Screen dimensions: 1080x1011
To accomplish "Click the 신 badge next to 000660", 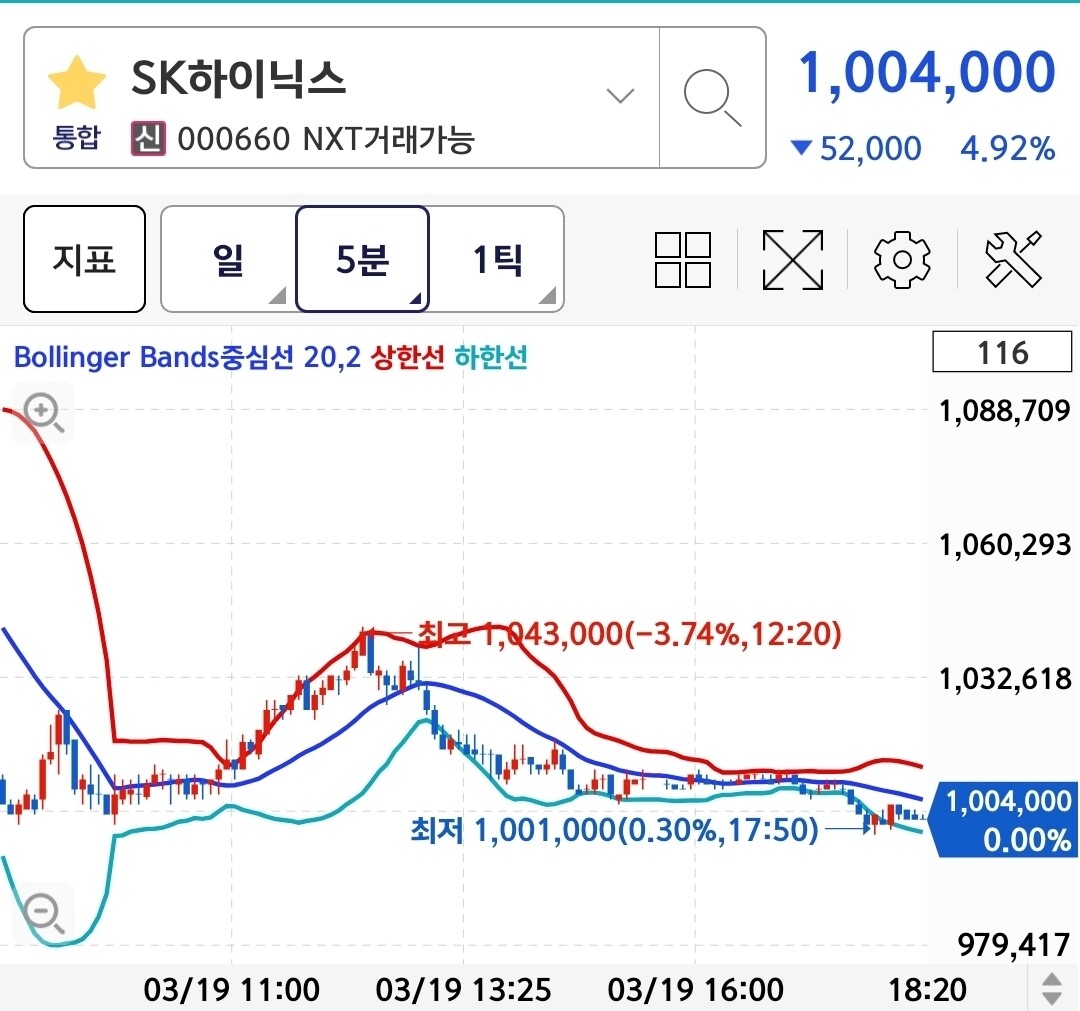I will [149, 138].
